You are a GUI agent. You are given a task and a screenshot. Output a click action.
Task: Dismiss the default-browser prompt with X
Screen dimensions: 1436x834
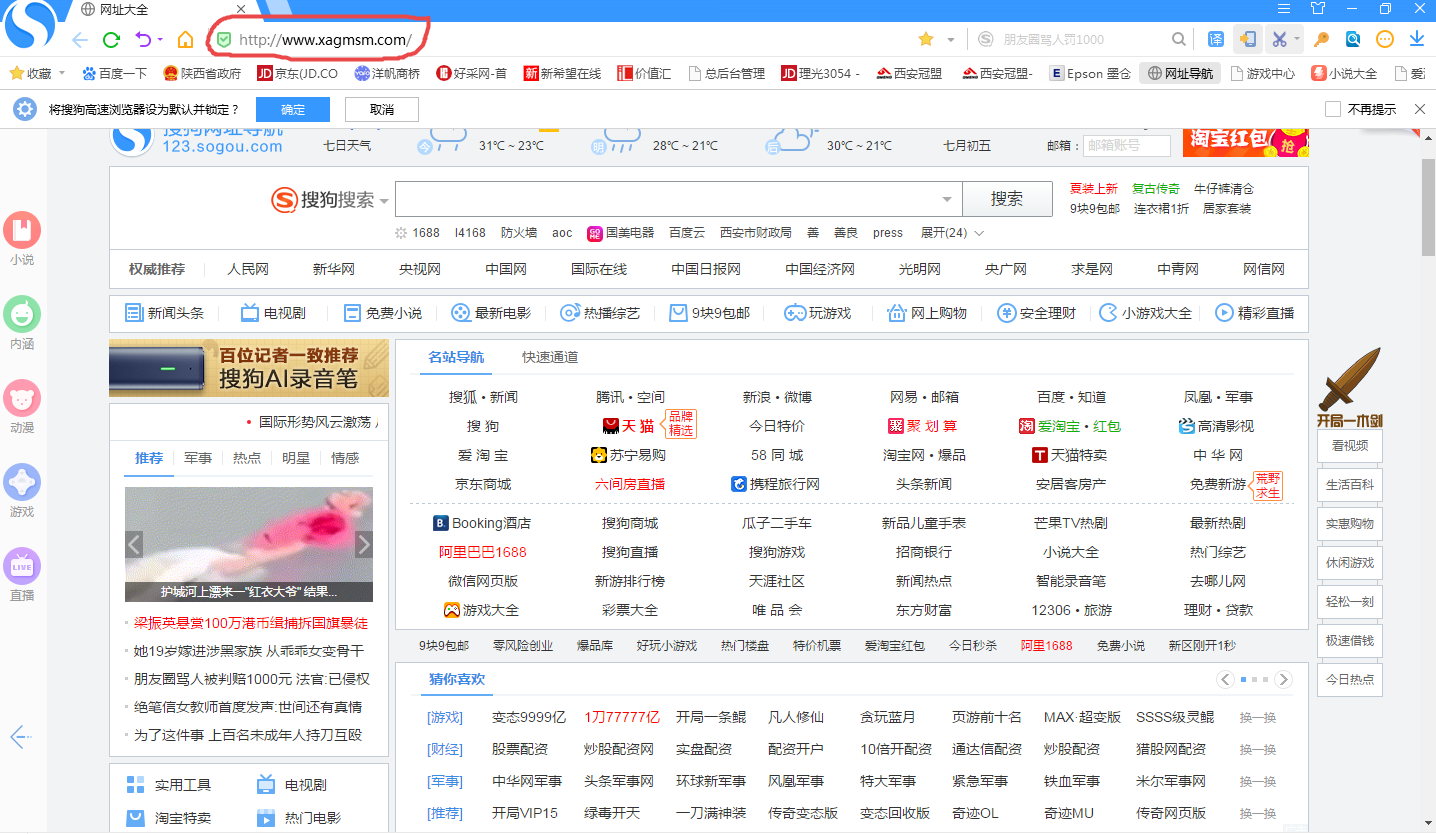point(1419,109)
